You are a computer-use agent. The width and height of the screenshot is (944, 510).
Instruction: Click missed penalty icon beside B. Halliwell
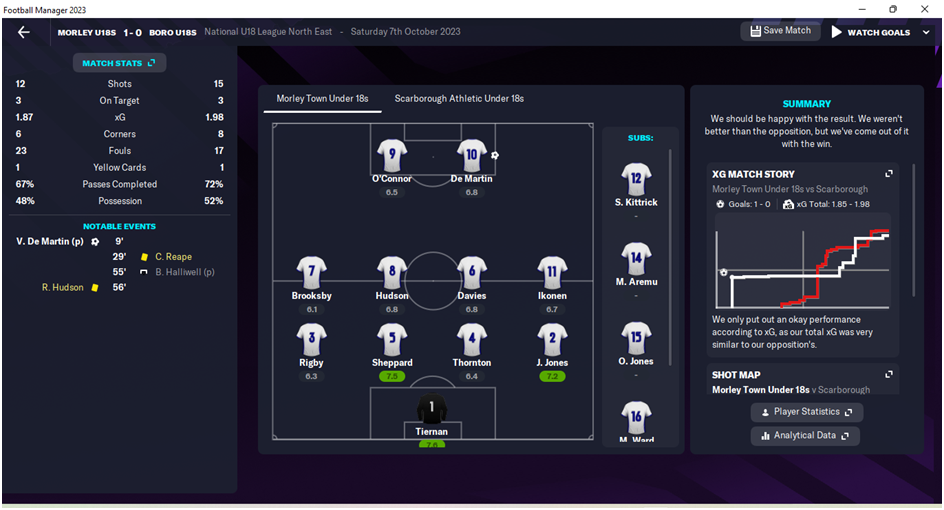(x=144, y=272)
